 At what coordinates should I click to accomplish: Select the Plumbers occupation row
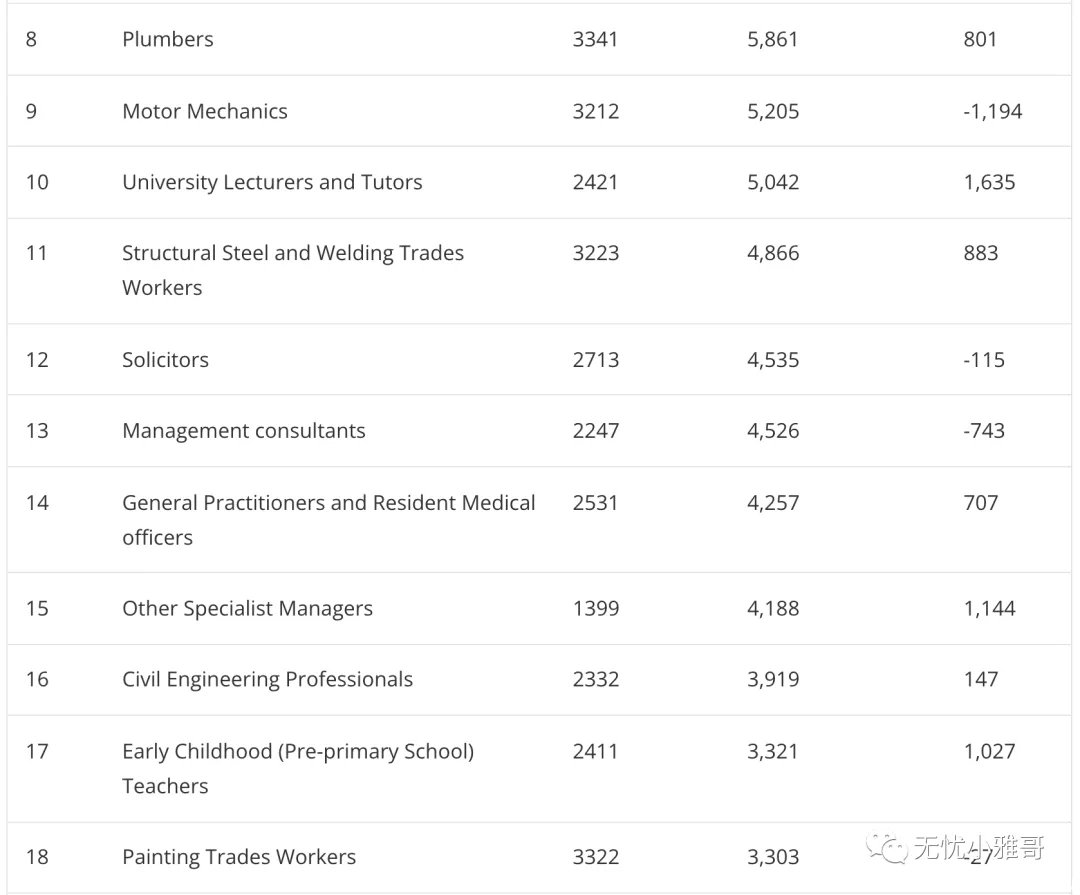pos(539,39)
